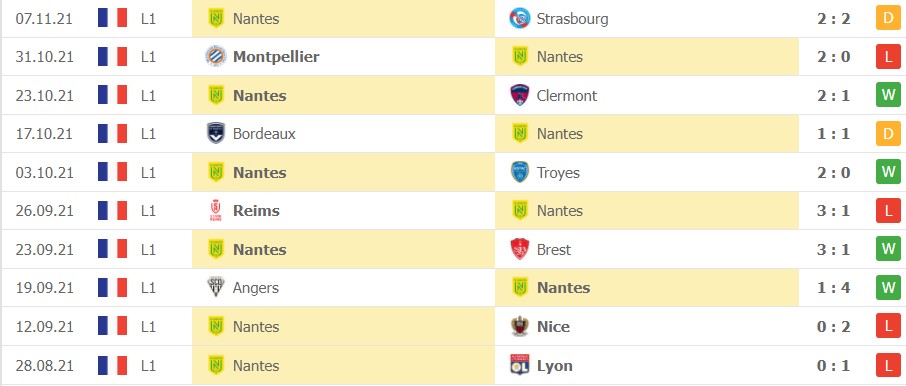Click the W result badge for Clermont match
This screenshot has width=906, height=386.
point(888,95)
